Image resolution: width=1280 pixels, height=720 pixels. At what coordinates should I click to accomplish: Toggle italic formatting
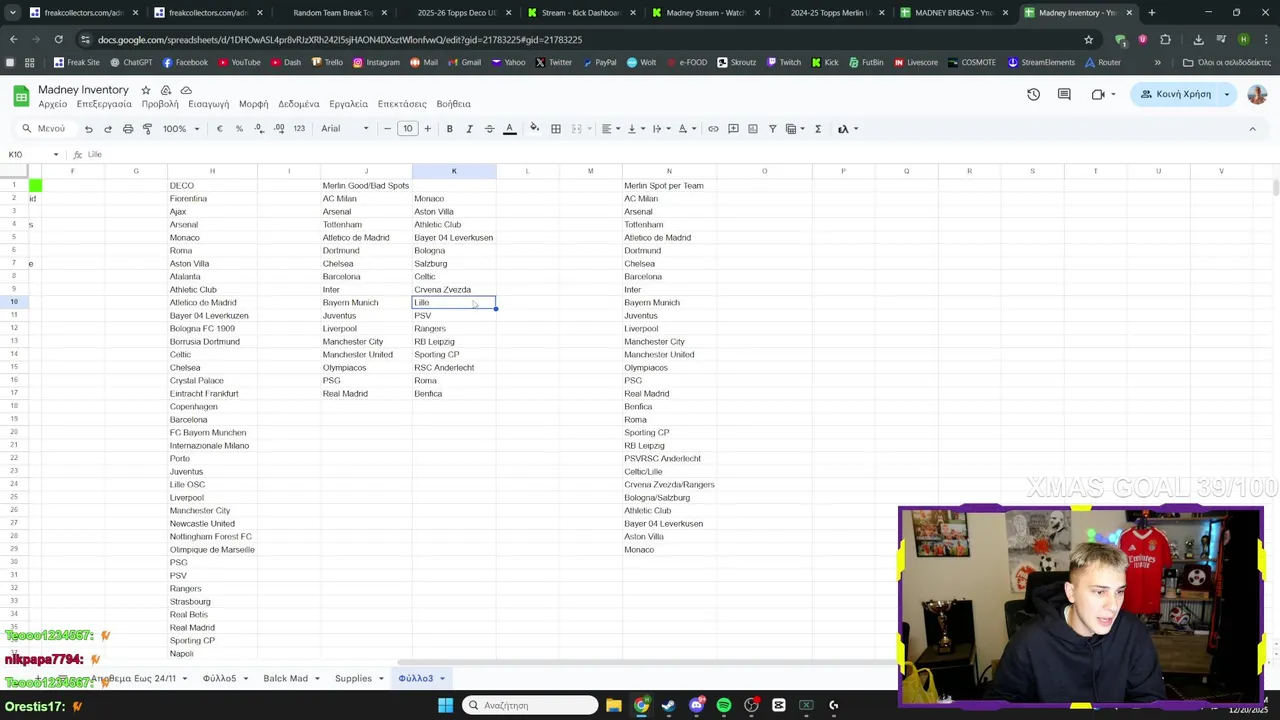(469, 129)
